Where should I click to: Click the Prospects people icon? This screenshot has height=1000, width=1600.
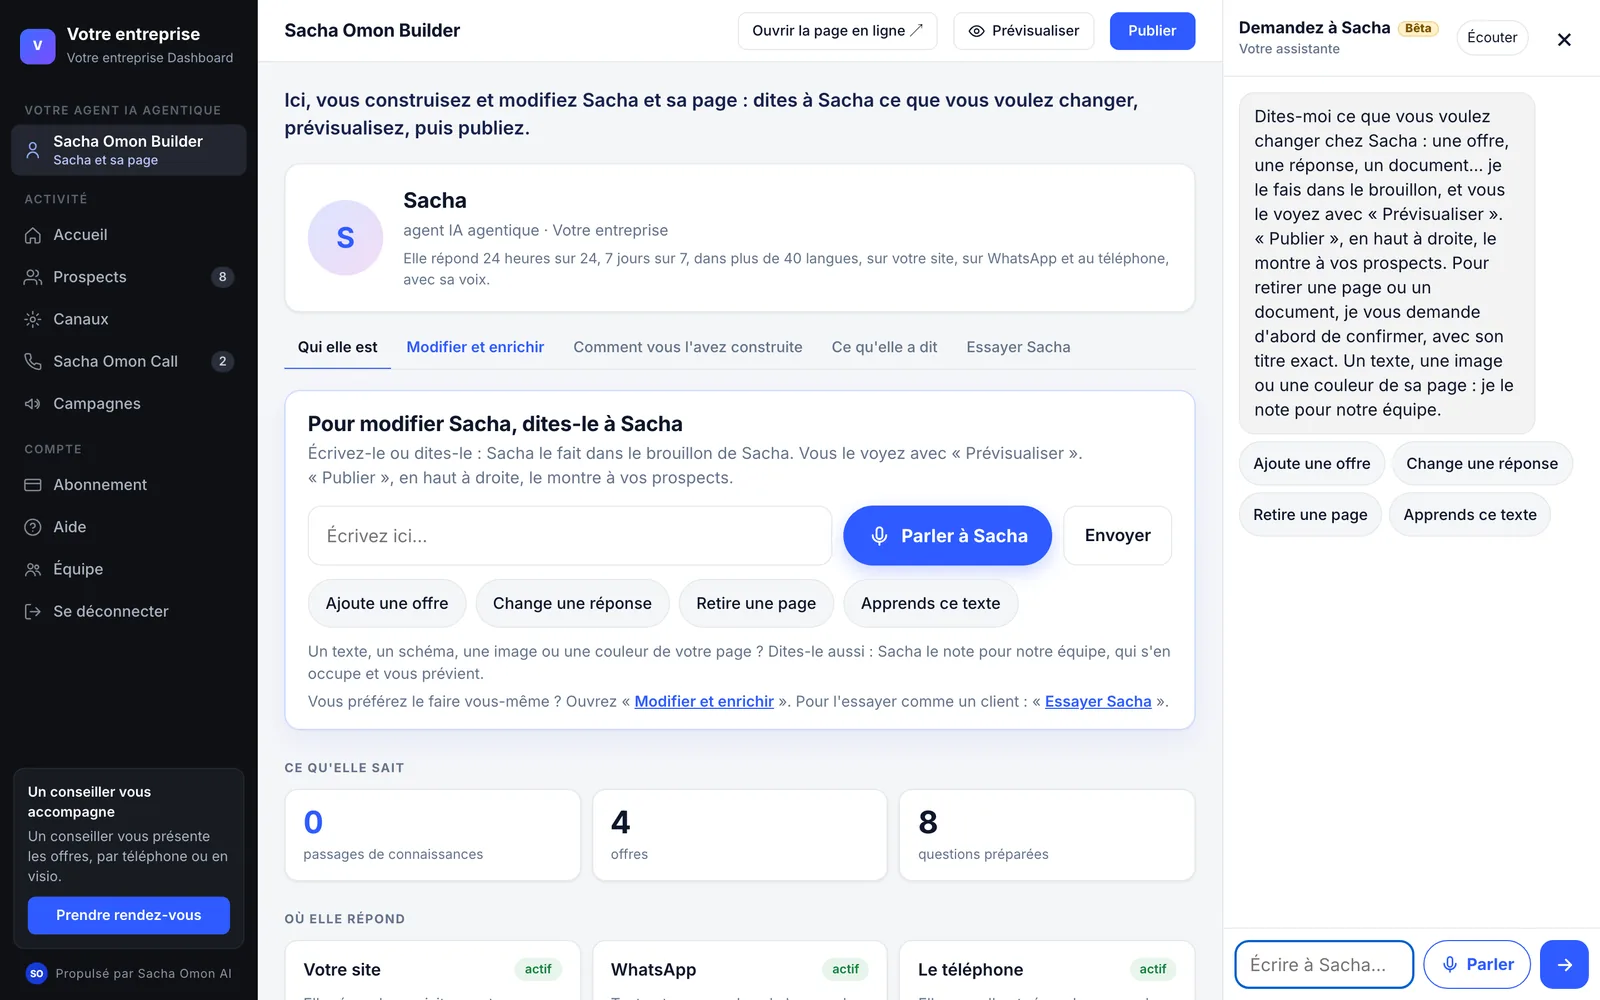33,277
